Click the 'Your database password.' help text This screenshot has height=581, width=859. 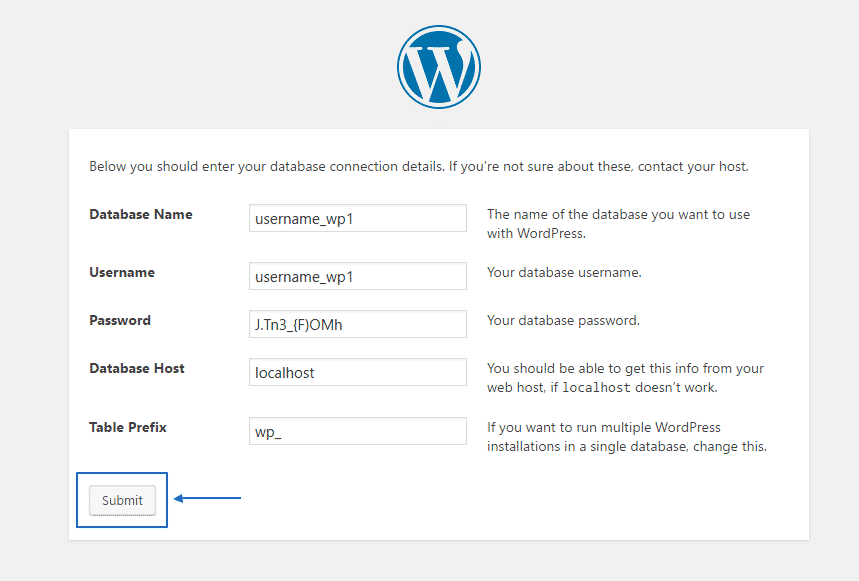click(563, 321)
